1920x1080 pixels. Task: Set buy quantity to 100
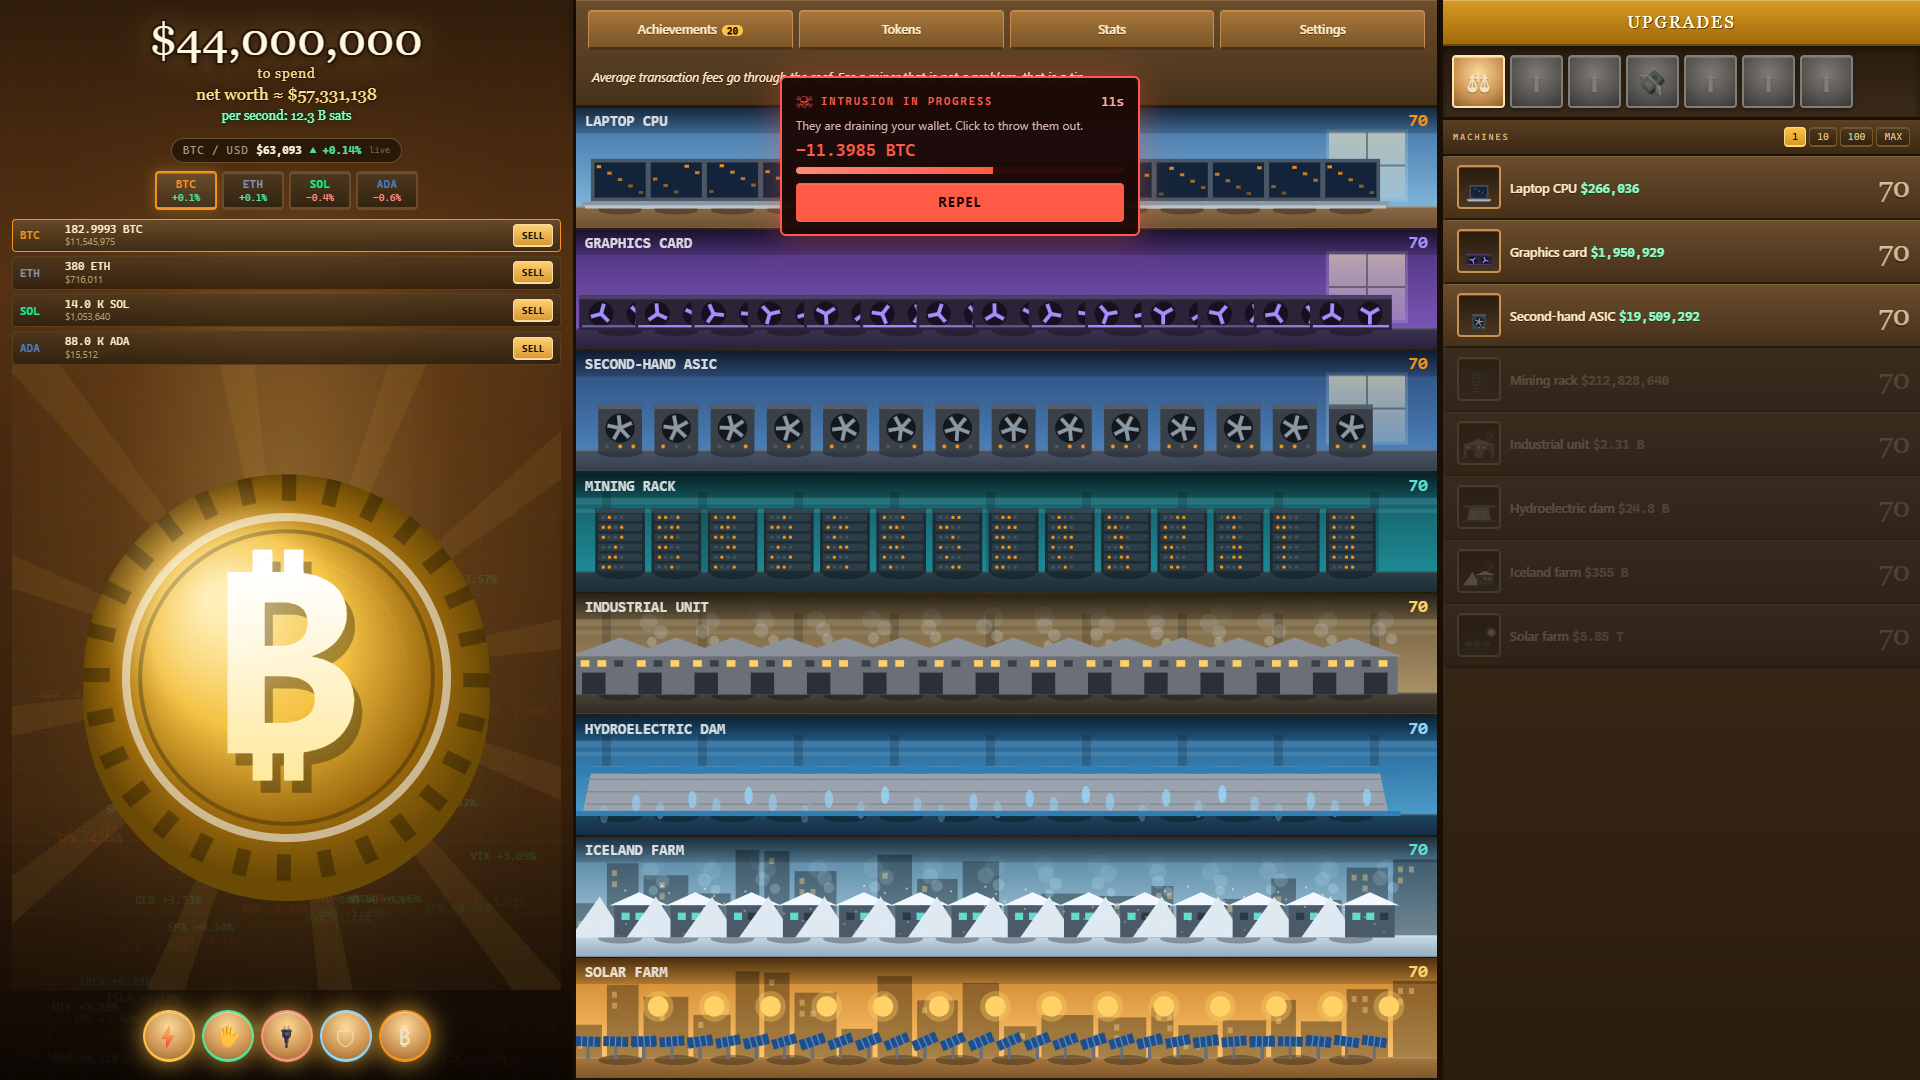1857,137
